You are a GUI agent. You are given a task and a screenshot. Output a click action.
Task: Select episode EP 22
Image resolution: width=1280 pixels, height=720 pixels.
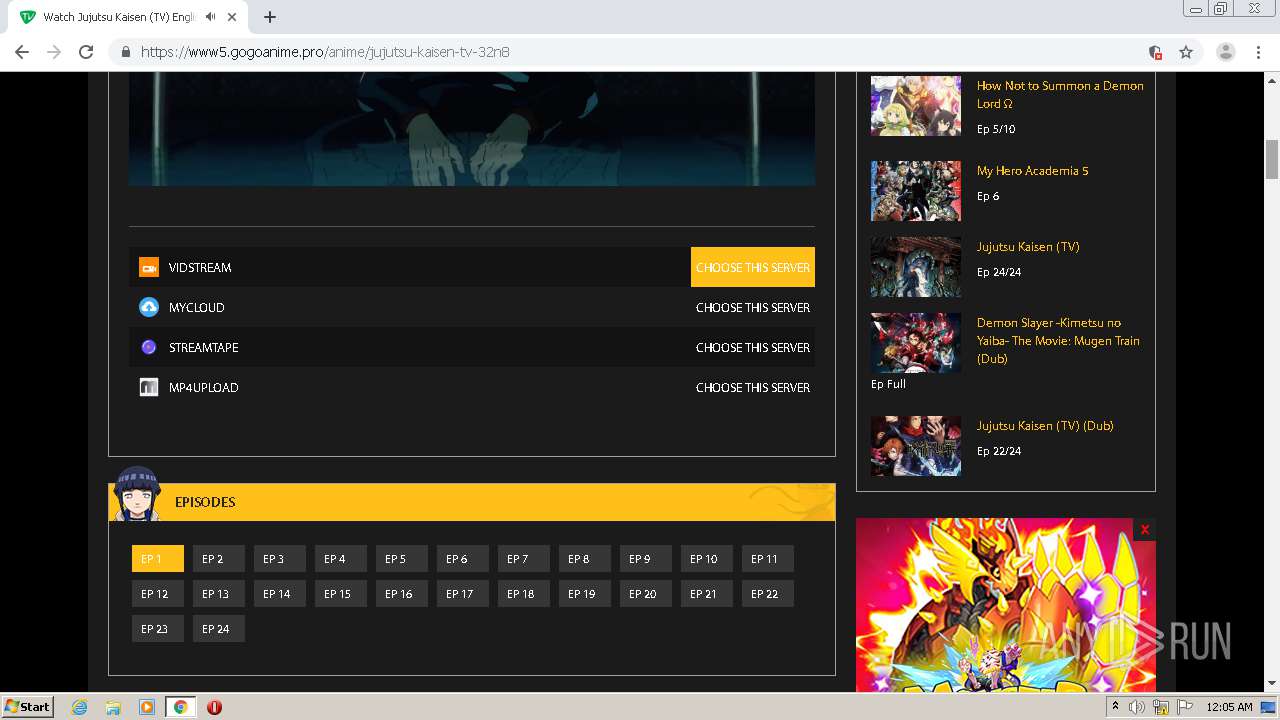click(768, 594)
